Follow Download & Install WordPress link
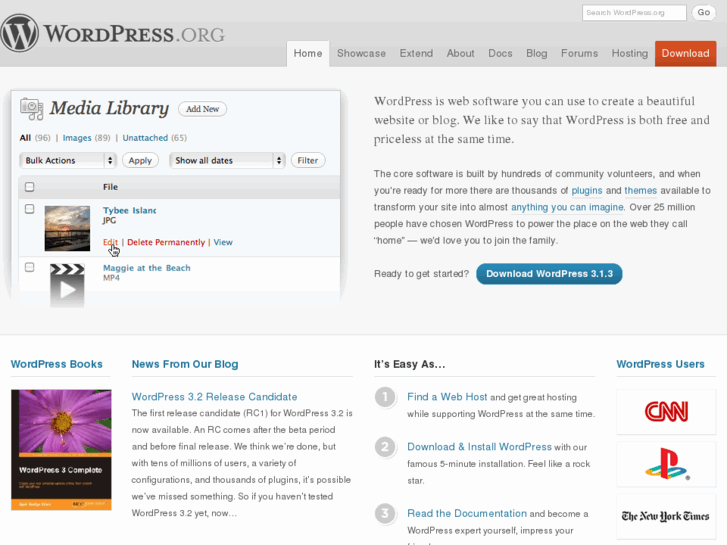Viewport: 727px width, 545px height. [x=479, y=447]
